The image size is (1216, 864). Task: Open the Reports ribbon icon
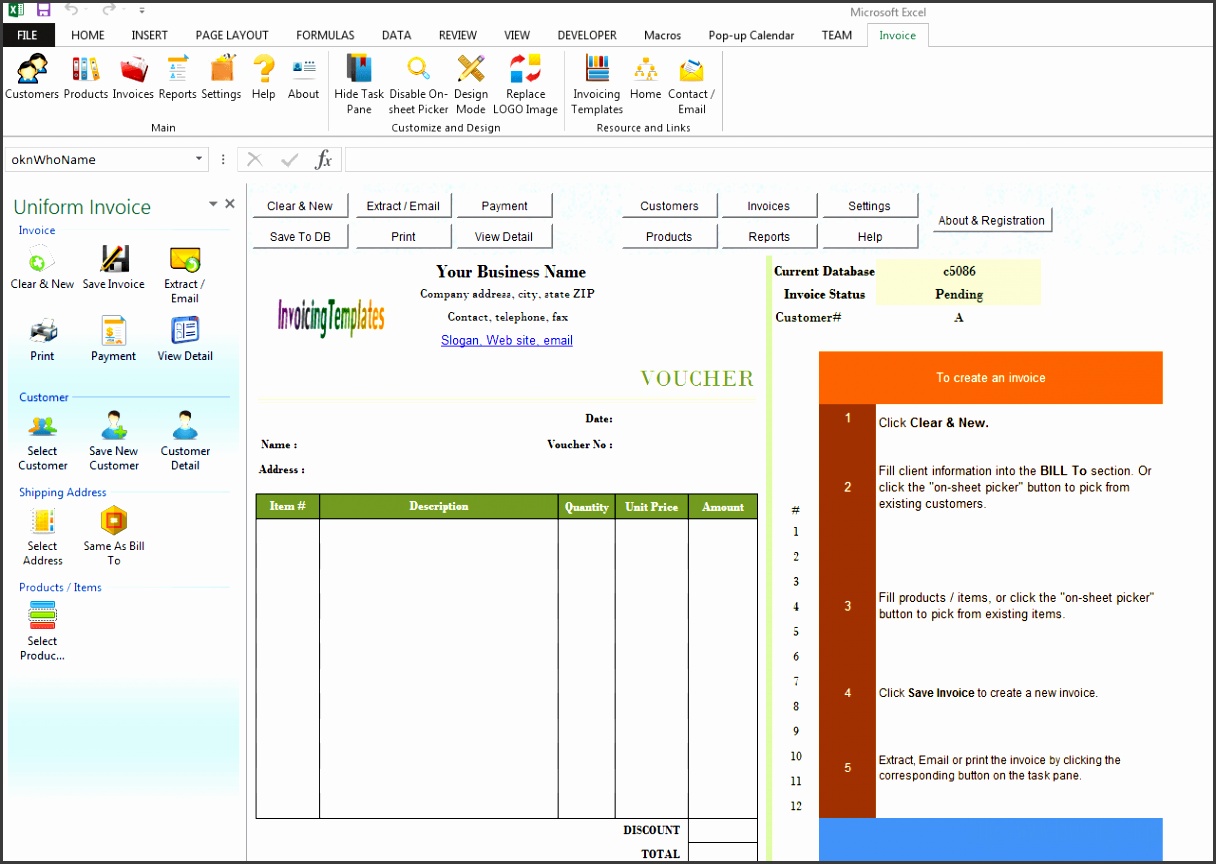point(177,77)
